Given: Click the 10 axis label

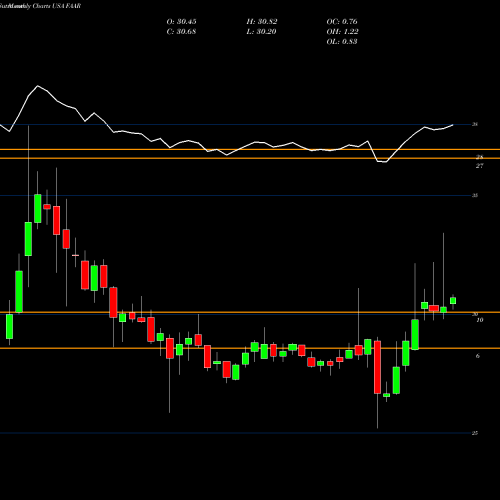Looking at the screenshot, I should (480, 320).
